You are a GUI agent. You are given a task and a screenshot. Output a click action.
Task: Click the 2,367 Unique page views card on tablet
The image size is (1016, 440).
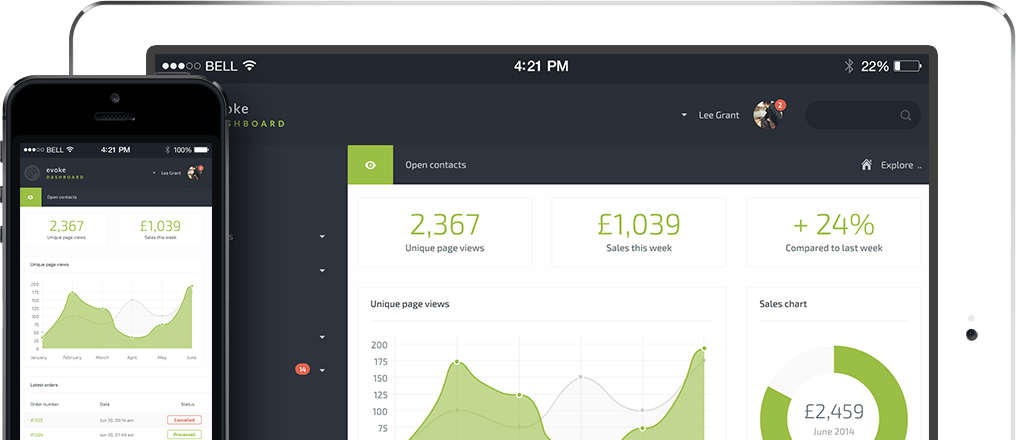(x=444, y=232)
